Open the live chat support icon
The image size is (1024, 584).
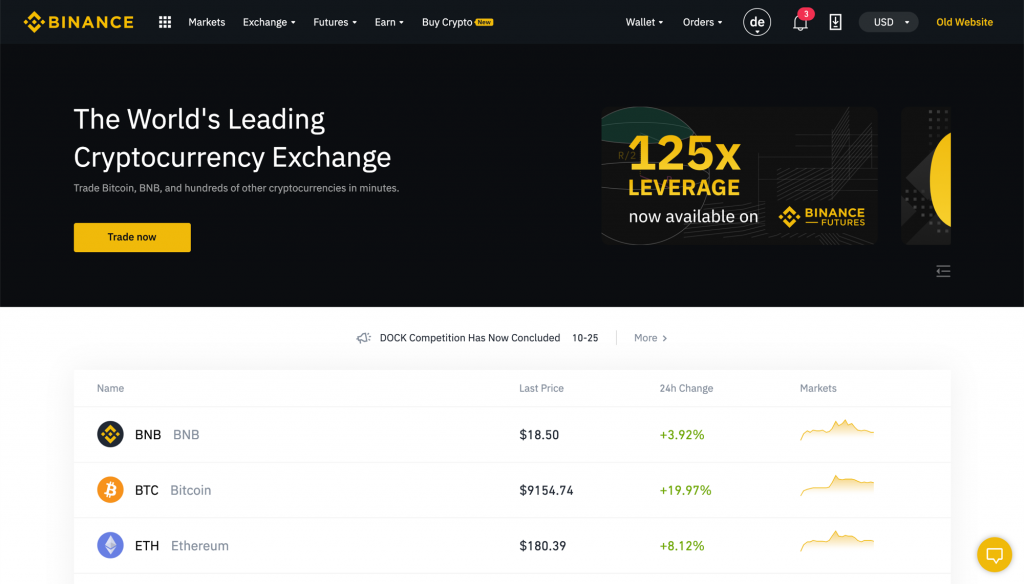[x=994, y=555]
